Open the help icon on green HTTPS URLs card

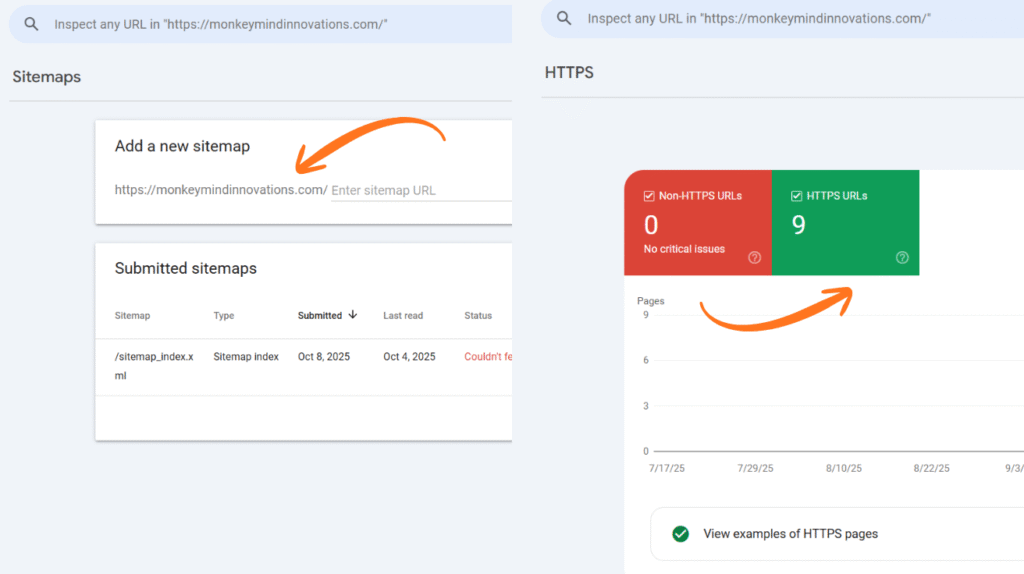pos(902,257)
